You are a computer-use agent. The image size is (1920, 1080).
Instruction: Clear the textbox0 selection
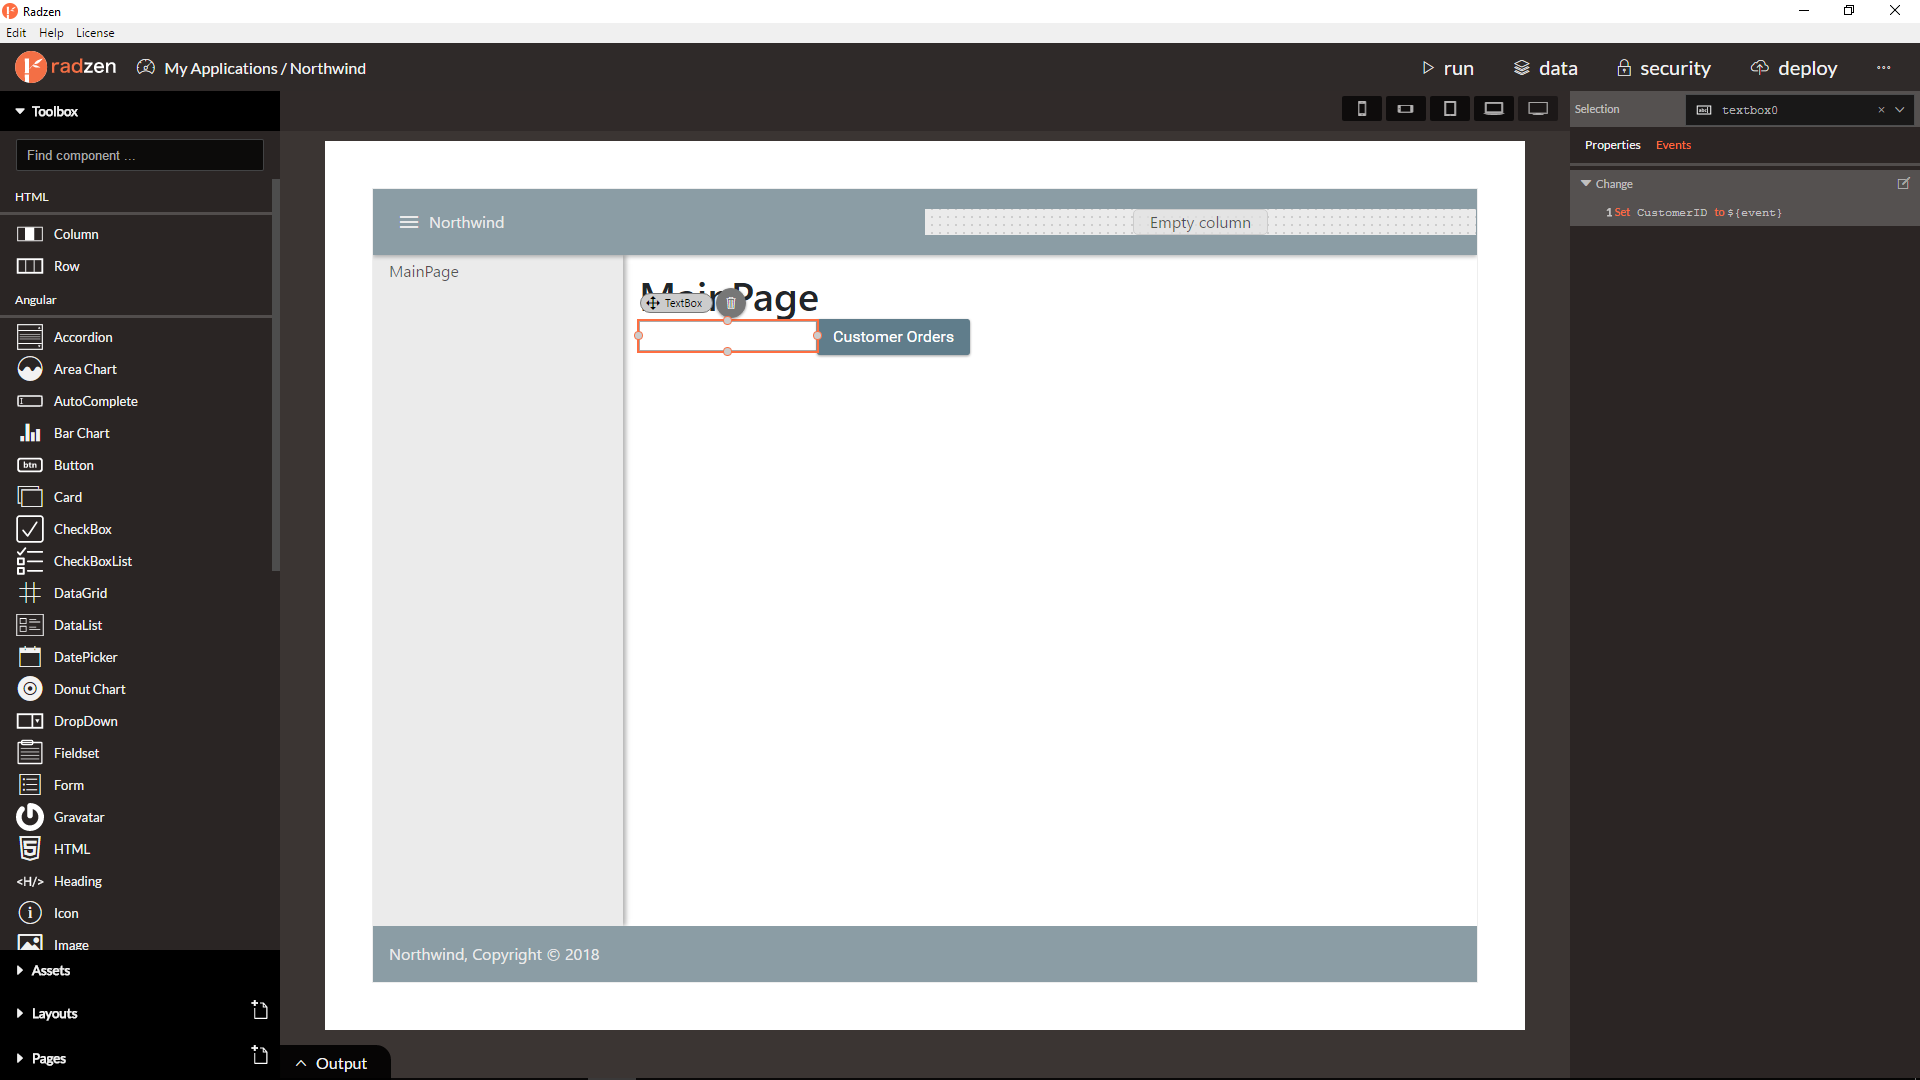point(1881,110)
